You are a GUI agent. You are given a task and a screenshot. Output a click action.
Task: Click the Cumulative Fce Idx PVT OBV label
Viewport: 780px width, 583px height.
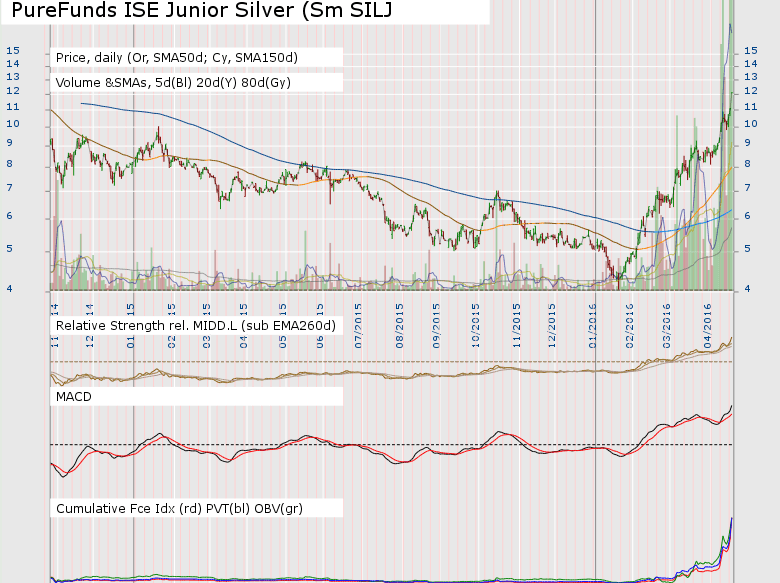point(179,508)
